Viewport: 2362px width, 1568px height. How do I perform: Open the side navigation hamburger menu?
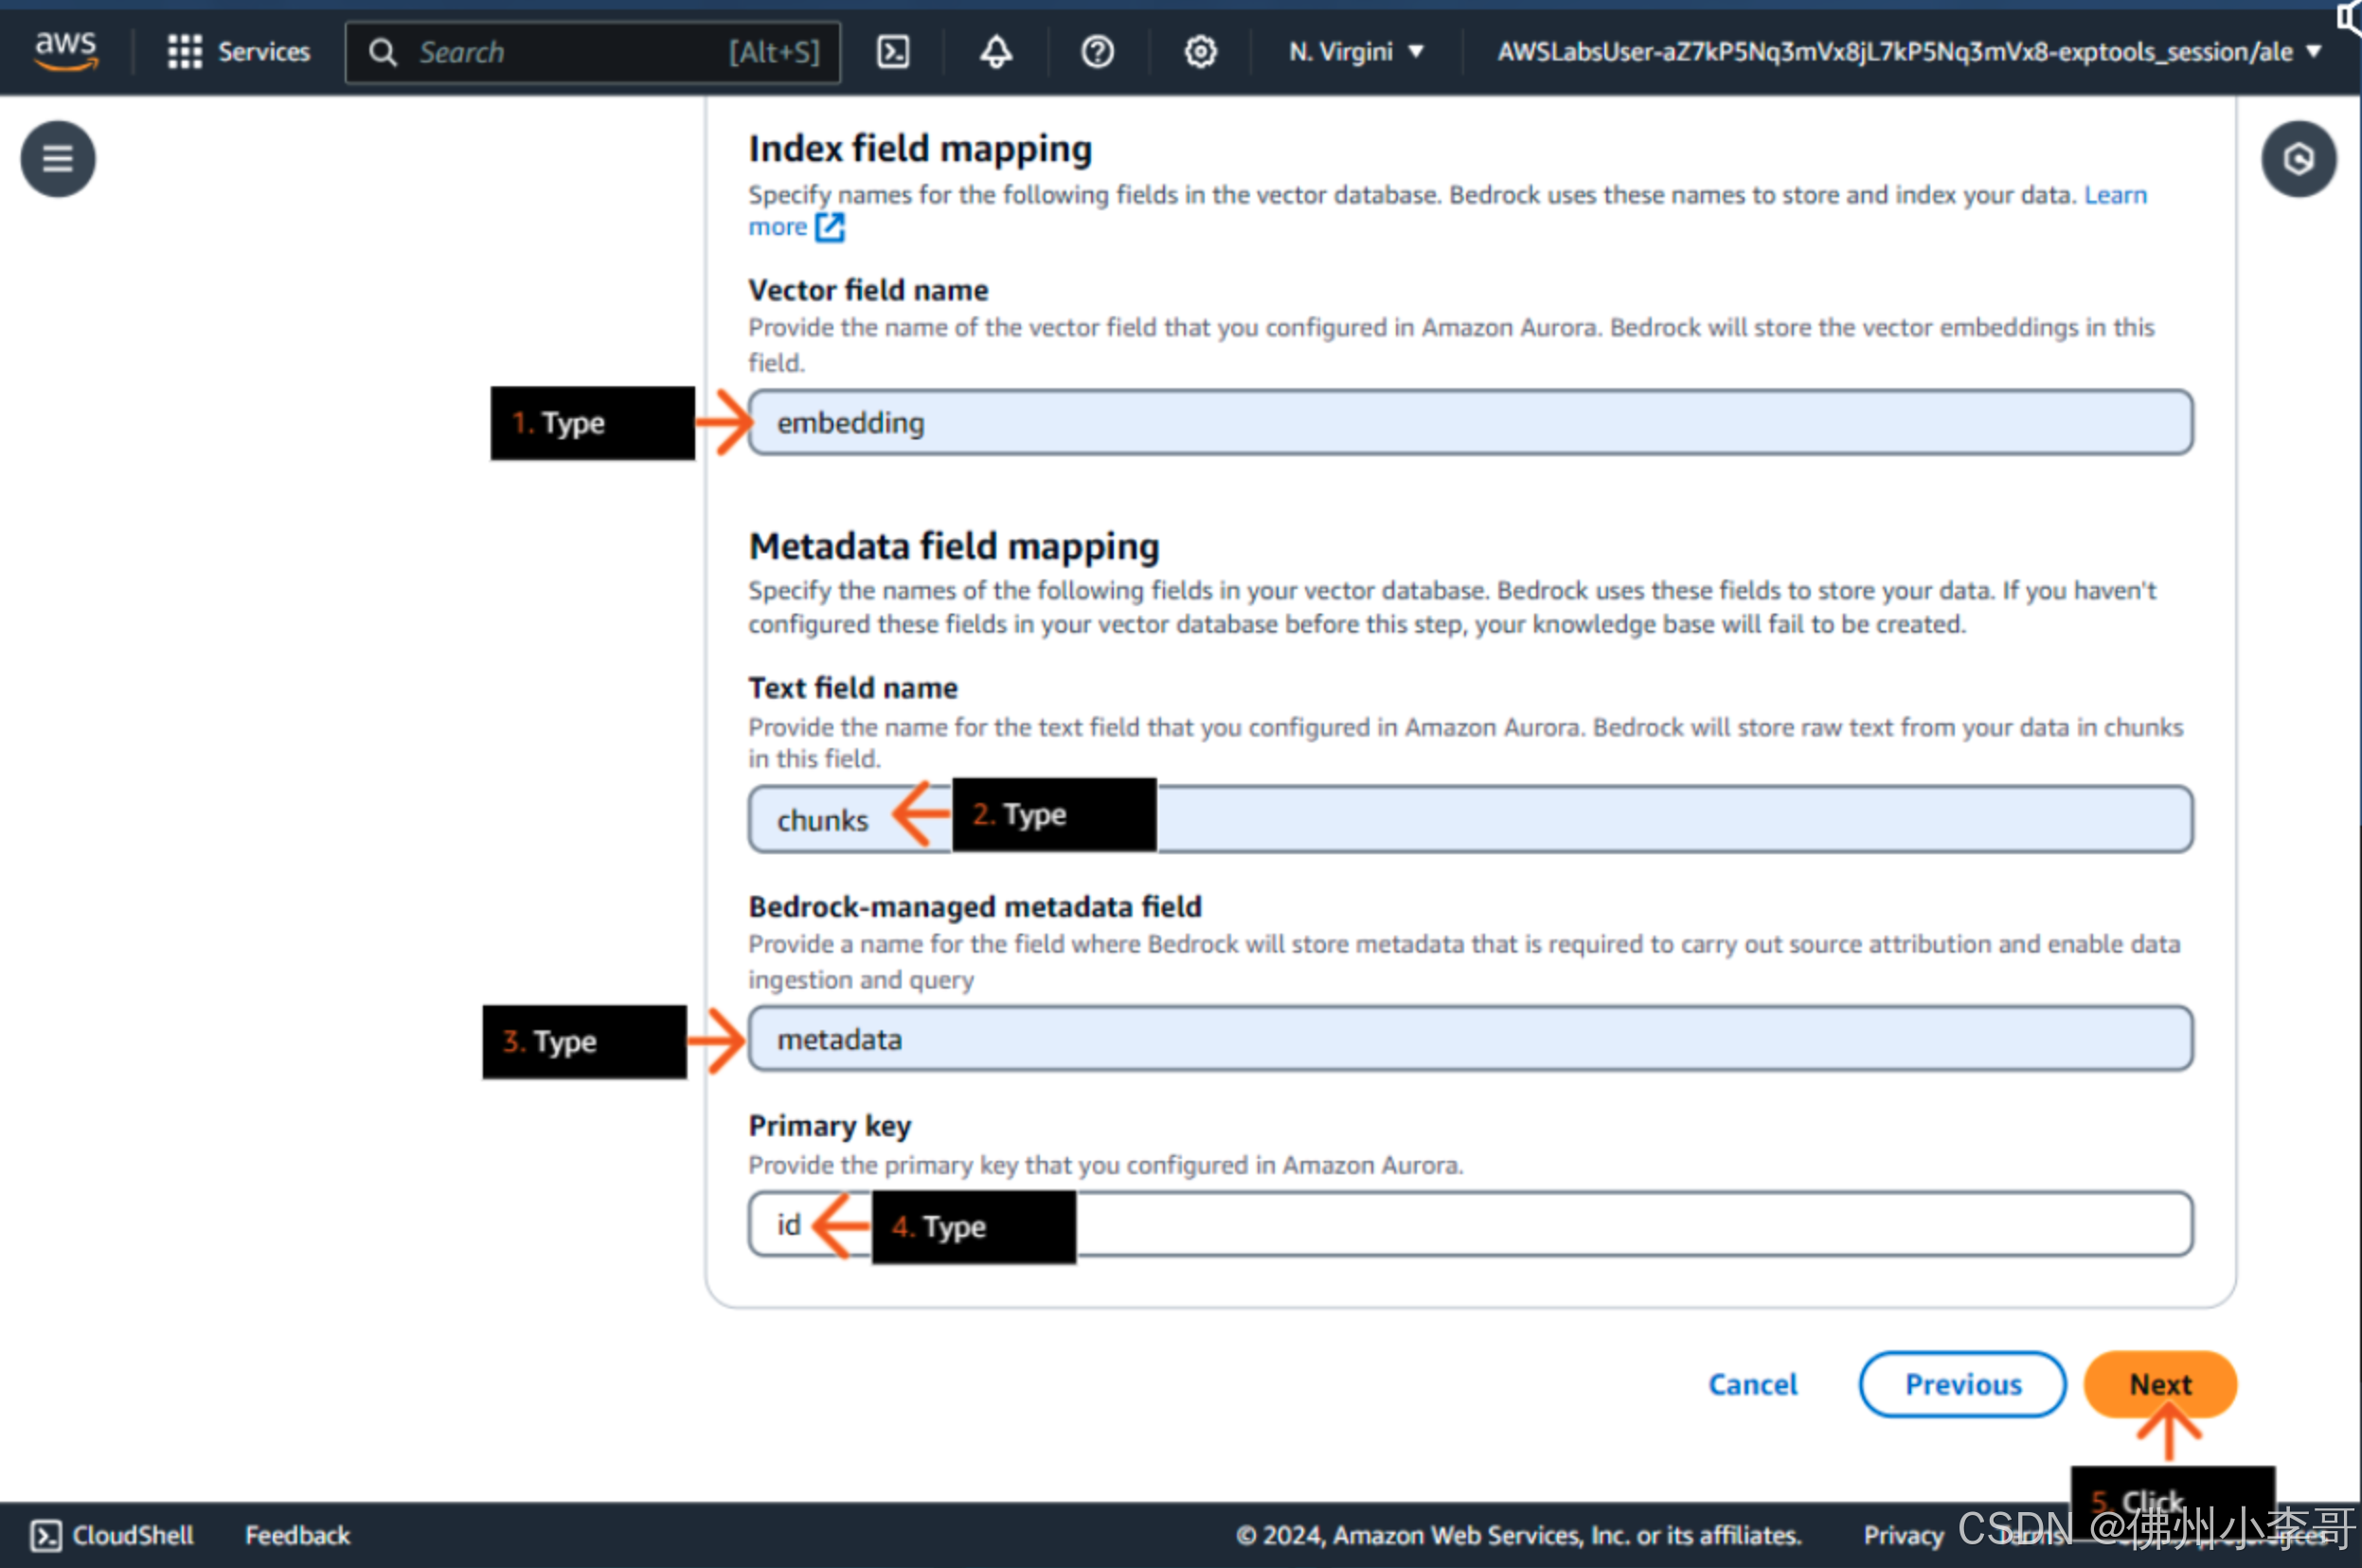coord(58,159)
